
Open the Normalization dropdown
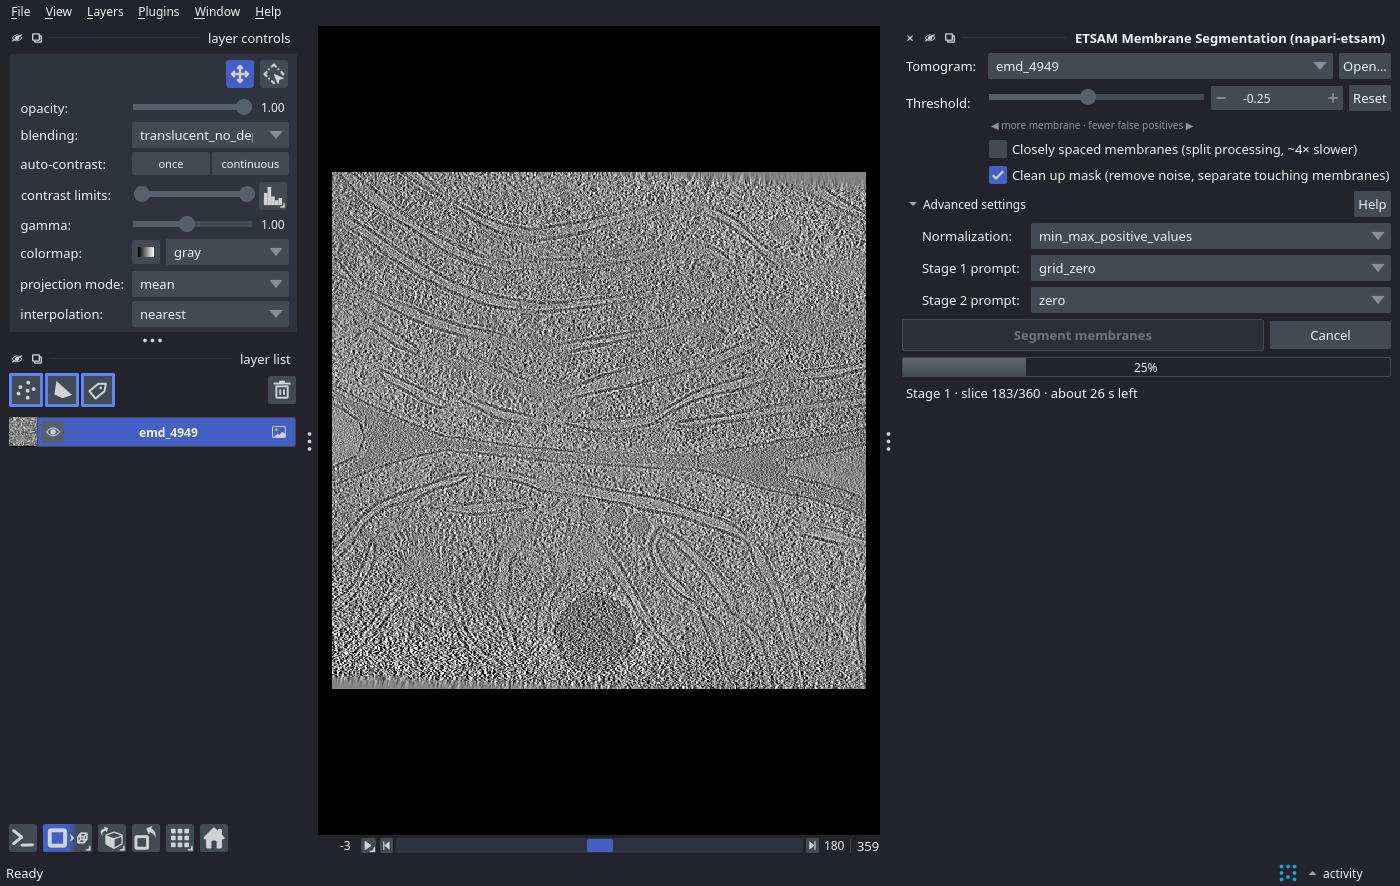tap(1210, 236)
